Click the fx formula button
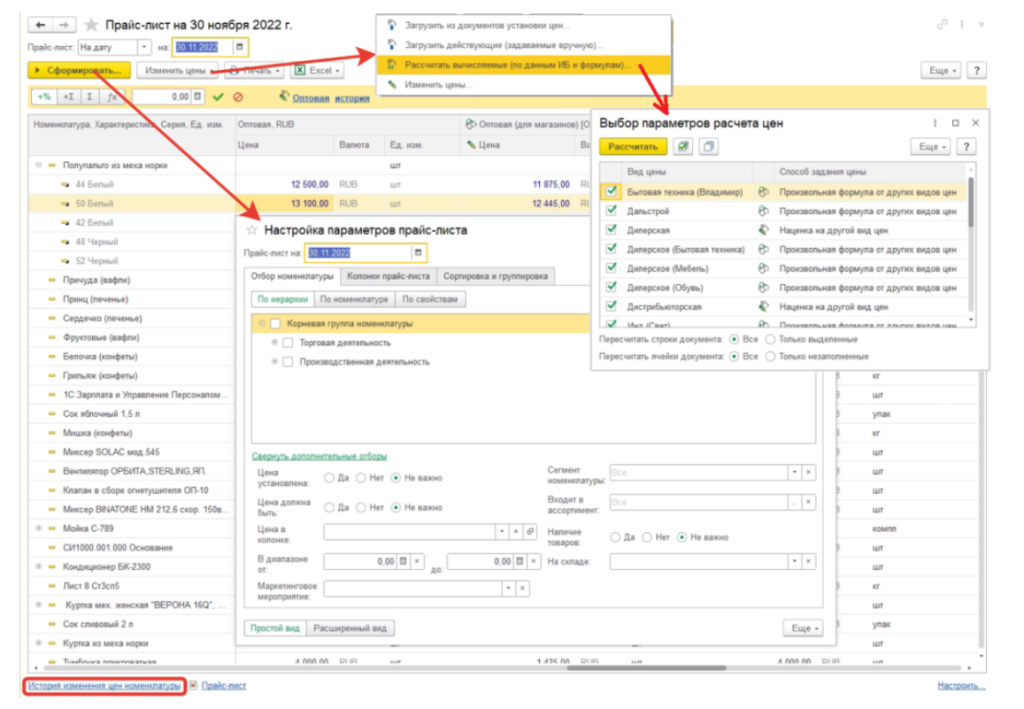Viewport: 1024px width, 709px height. [x=112, y=97]
